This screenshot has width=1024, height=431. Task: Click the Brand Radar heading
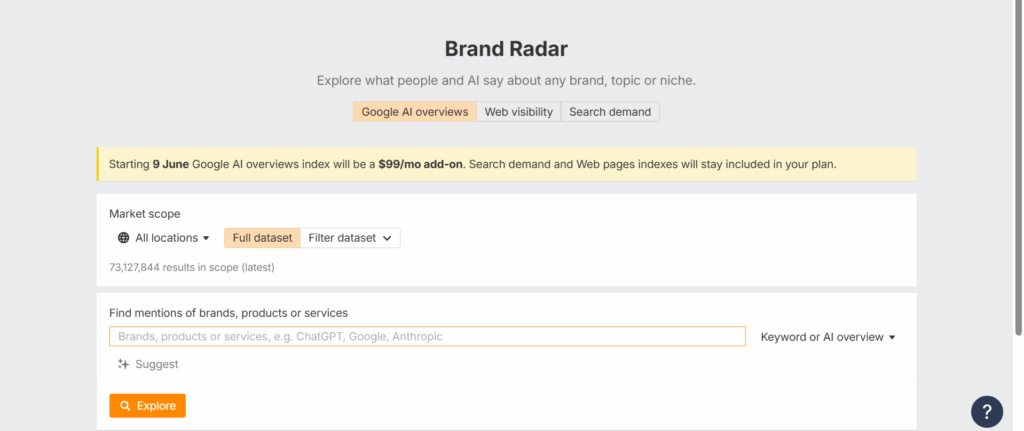[x=507, y=49]
